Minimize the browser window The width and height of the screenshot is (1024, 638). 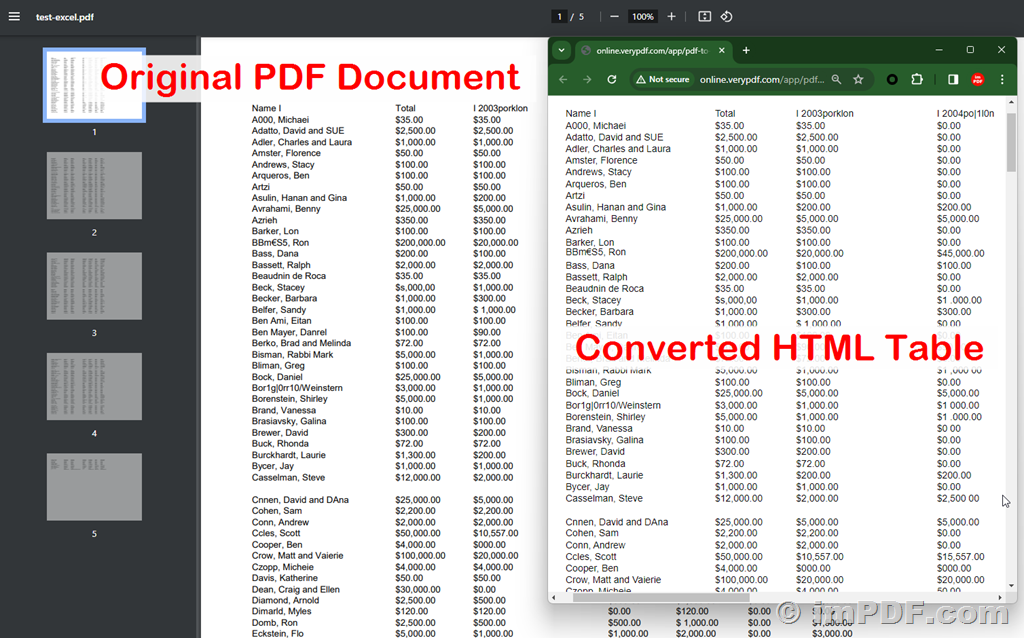(x=938, y=50)
